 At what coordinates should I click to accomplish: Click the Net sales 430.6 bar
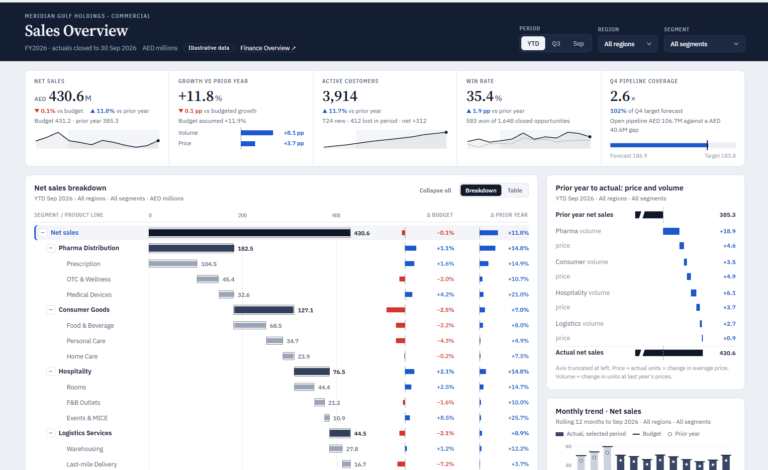[x=249, y=233]
